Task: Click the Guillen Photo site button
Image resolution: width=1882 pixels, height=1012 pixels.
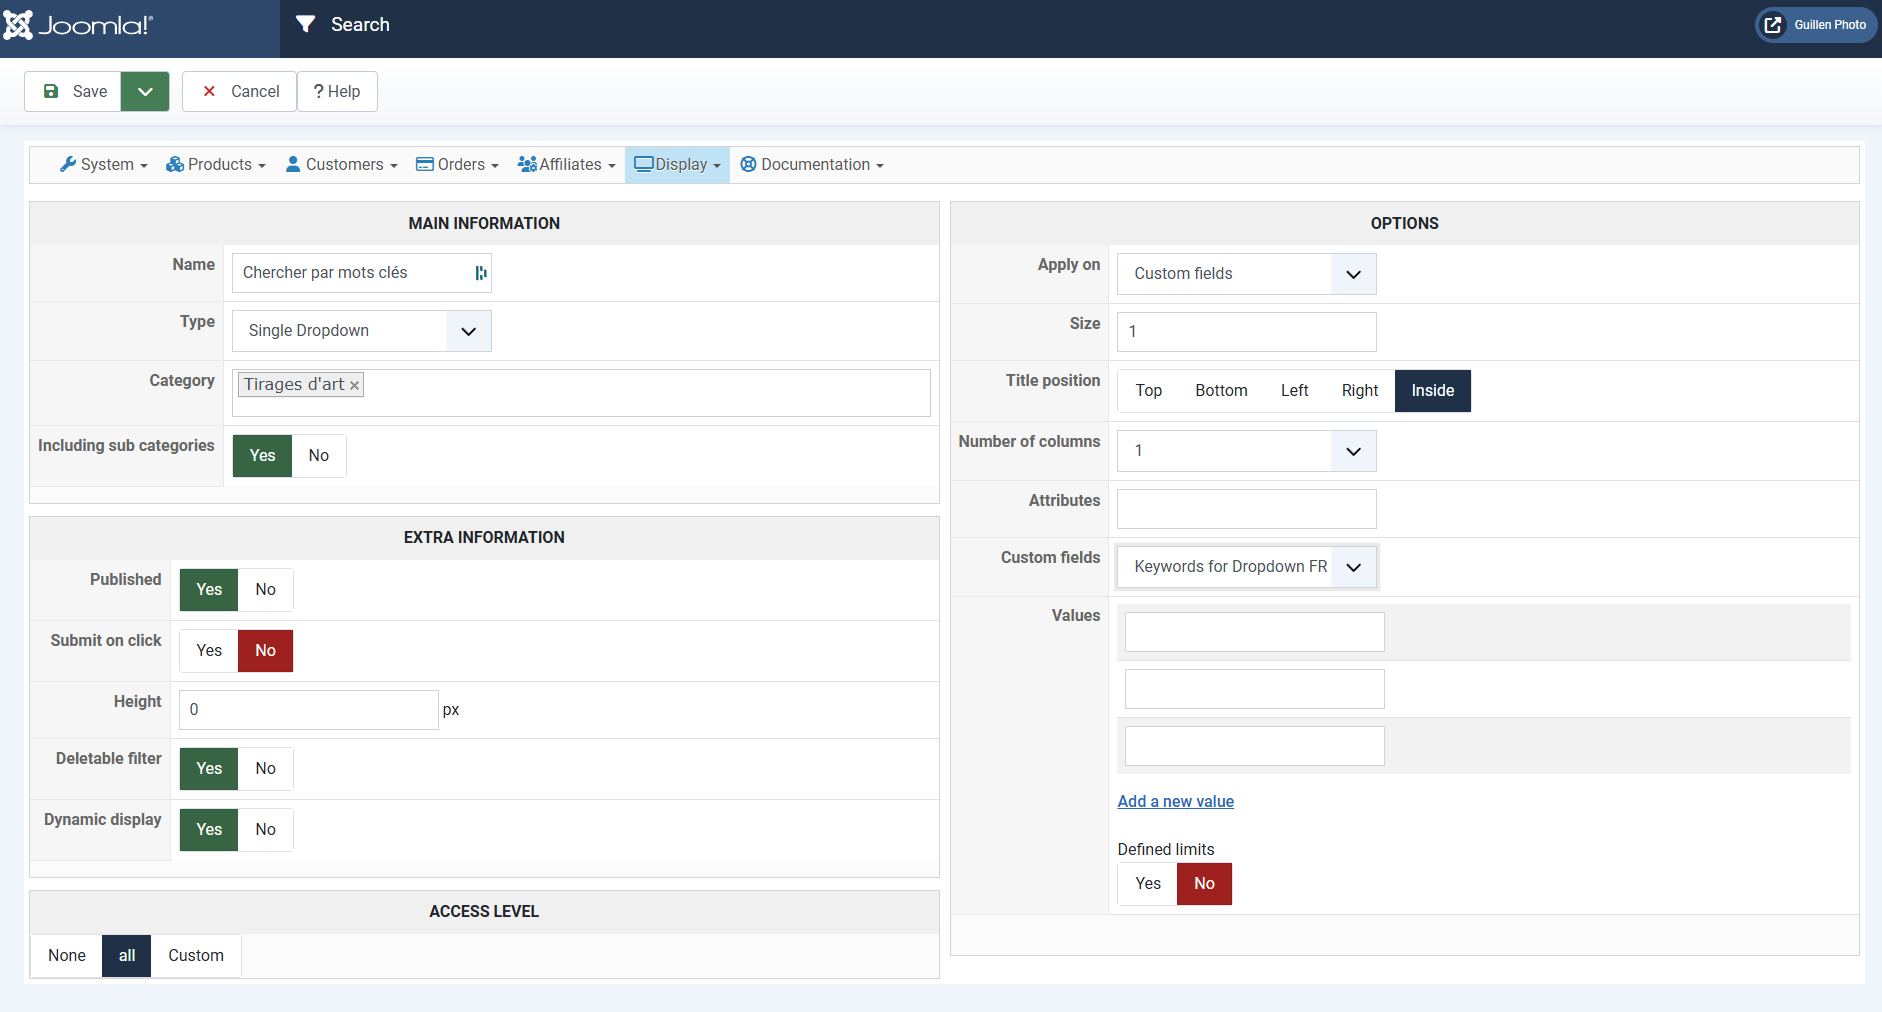Action: [x=1816, y=25]
